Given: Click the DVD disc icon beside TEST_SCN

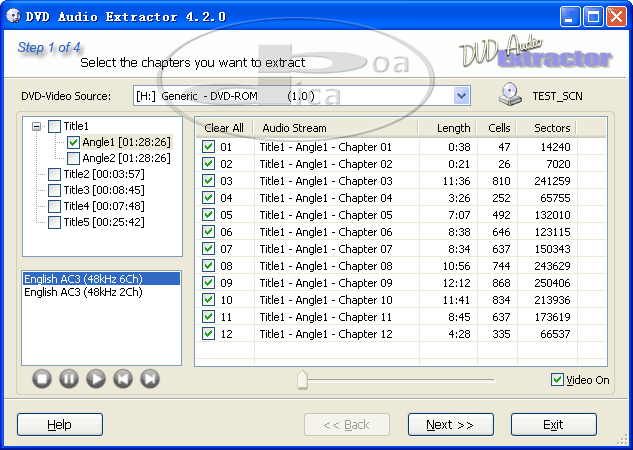Looking at the screenshot, I should point(511,96).
